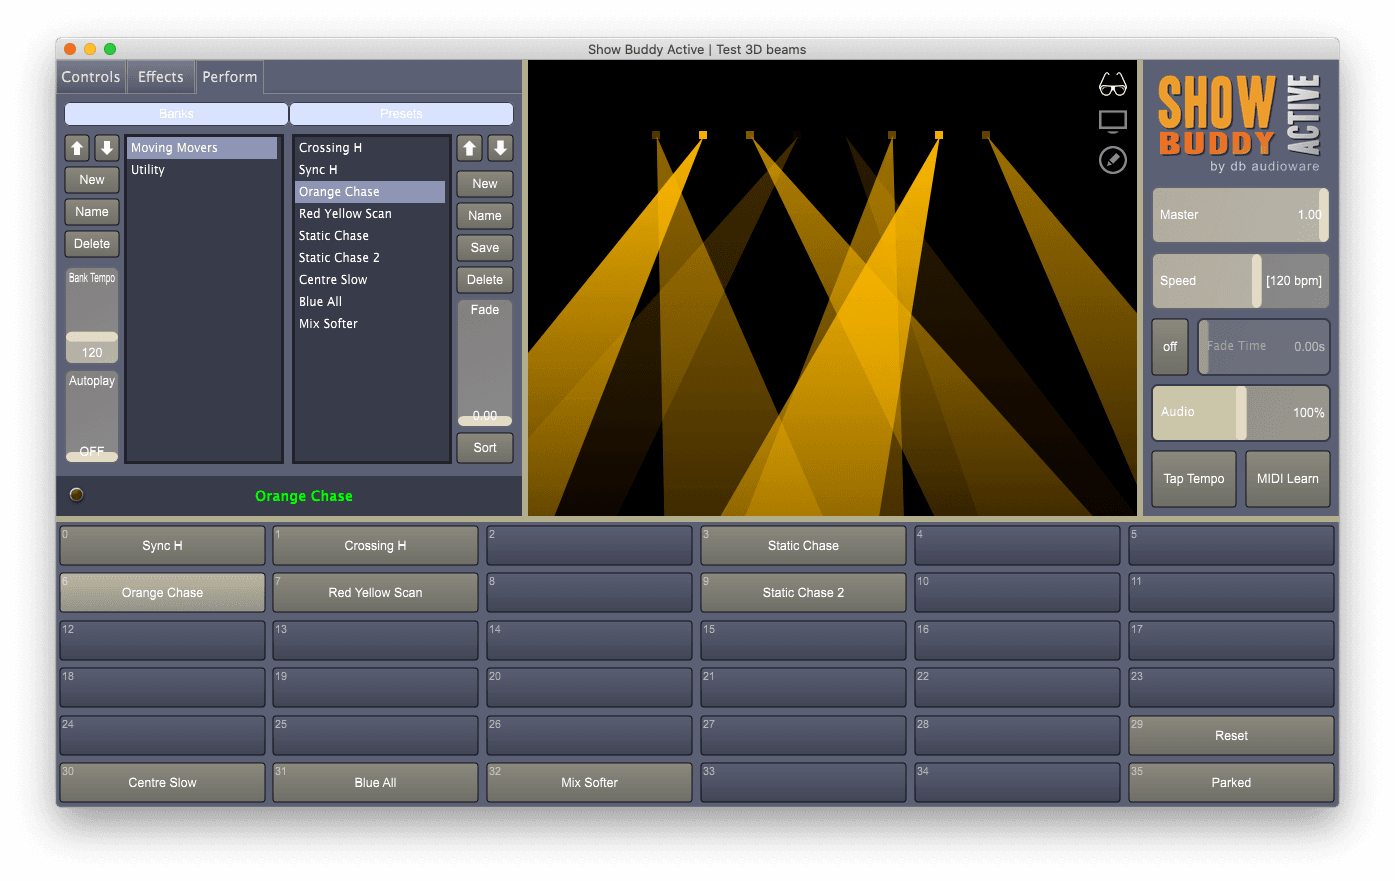The width and height of the screenshot is (1395, 881).
Task: Adjust the Master level slider
Action: click(1240, 215)
